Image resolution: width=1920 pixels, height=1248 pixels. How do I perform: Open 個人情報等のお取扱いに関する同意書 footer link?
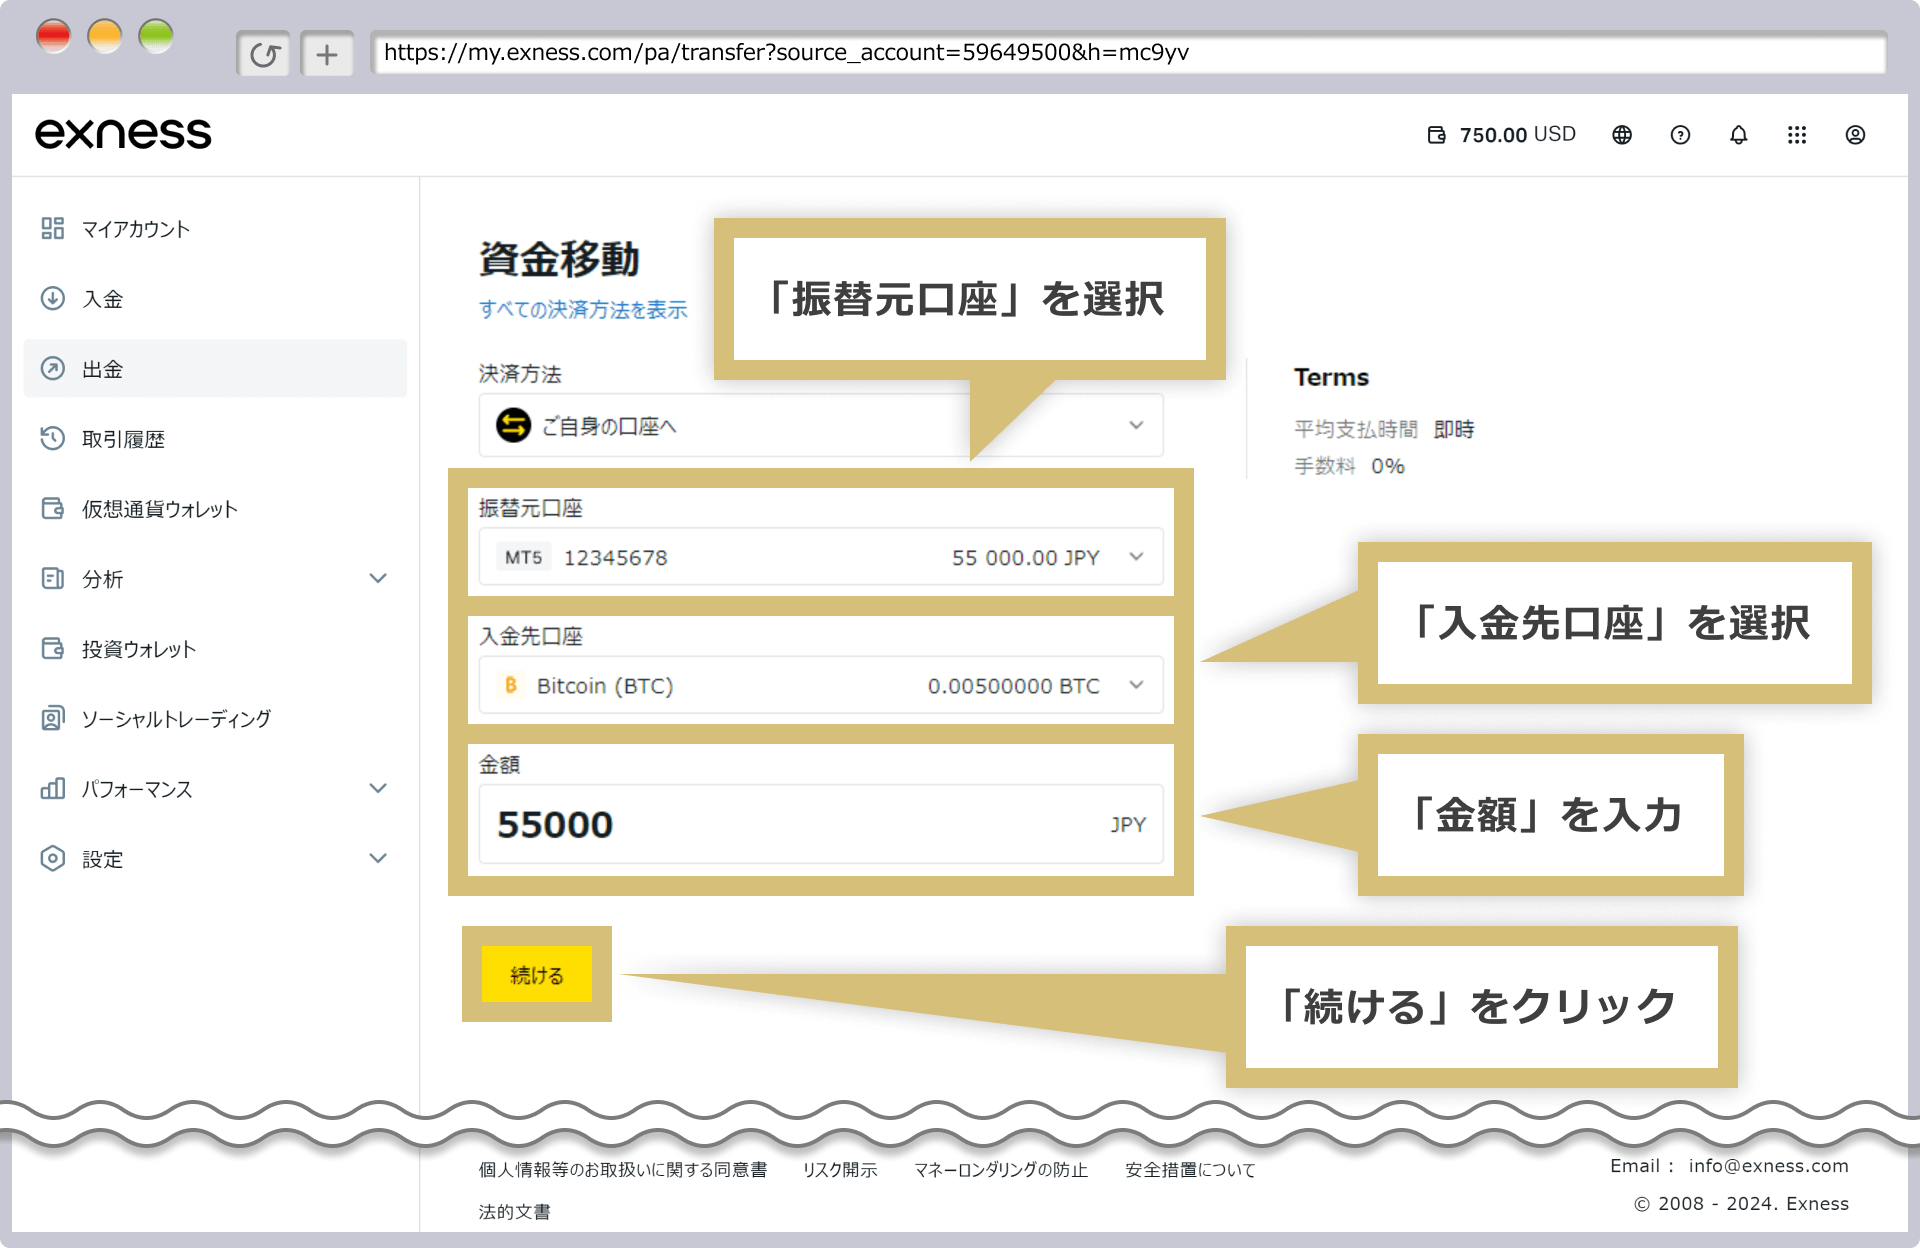623,1169
